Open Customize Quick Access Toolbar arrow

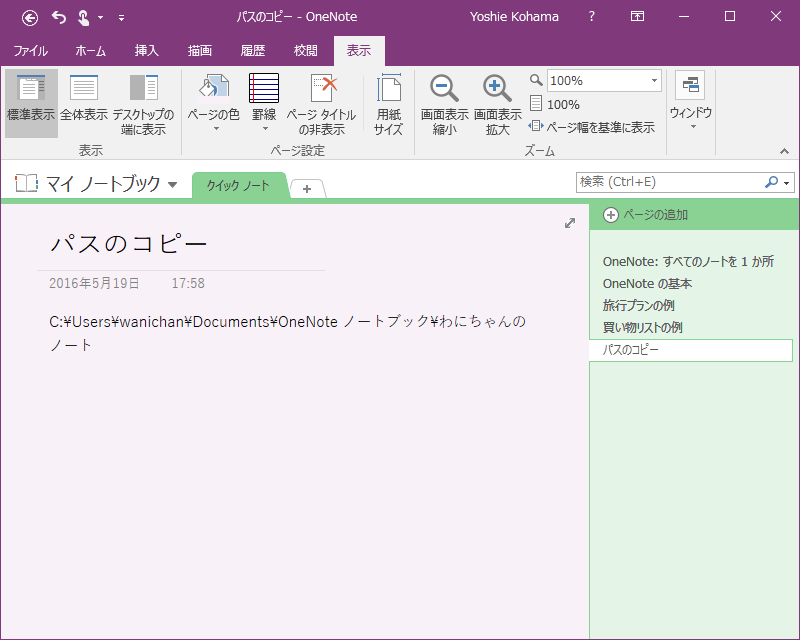[121, 18]
